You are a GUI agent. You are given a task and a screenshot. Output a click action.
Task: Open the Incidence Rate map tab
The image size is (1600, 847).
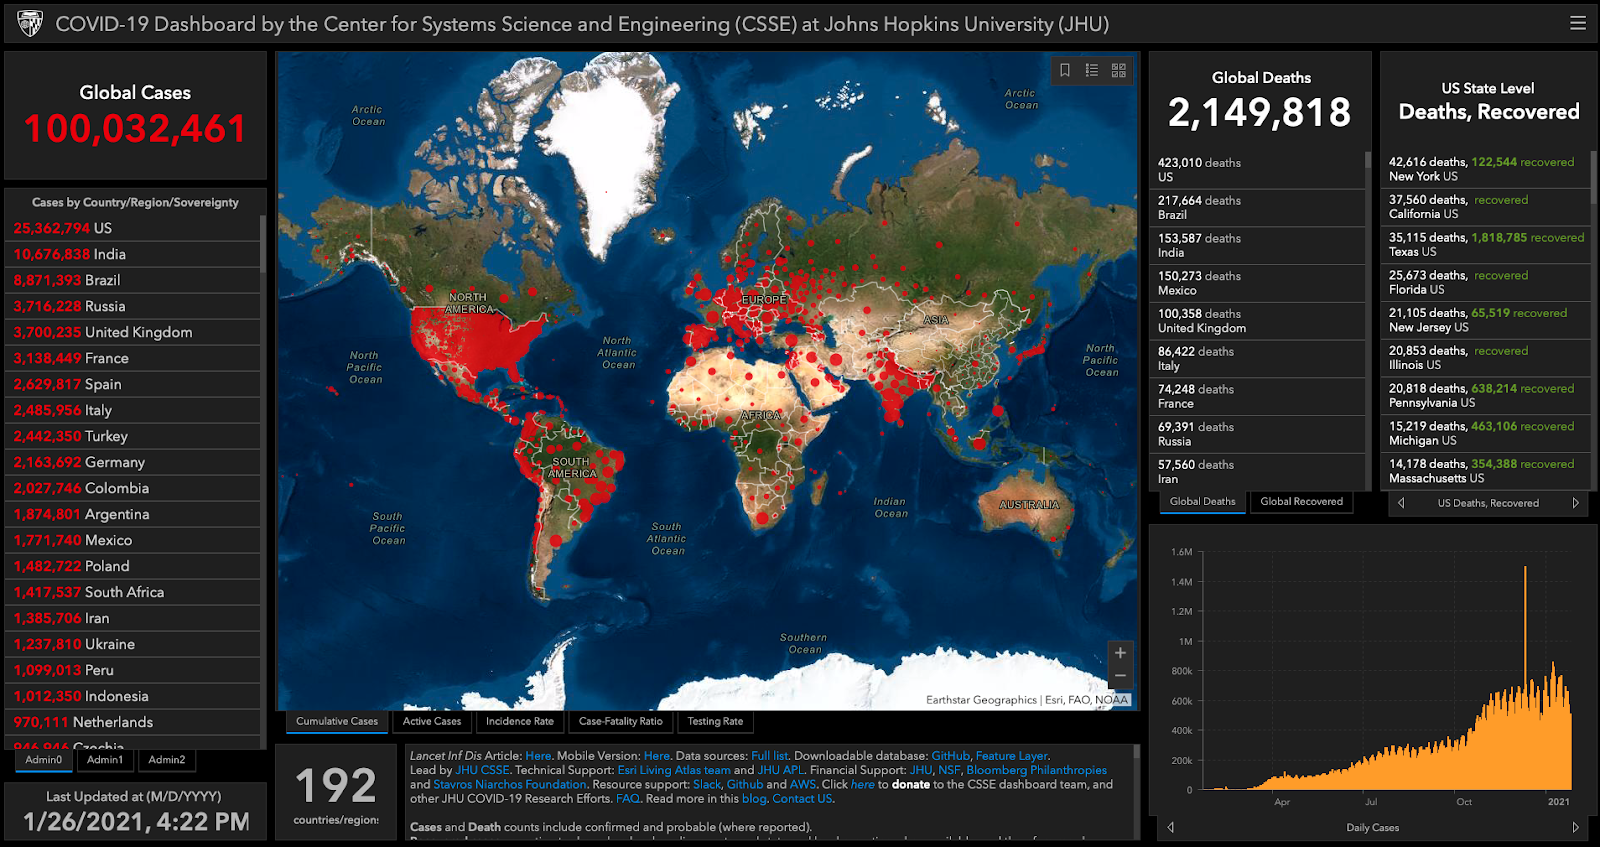(x=520, y=721)
